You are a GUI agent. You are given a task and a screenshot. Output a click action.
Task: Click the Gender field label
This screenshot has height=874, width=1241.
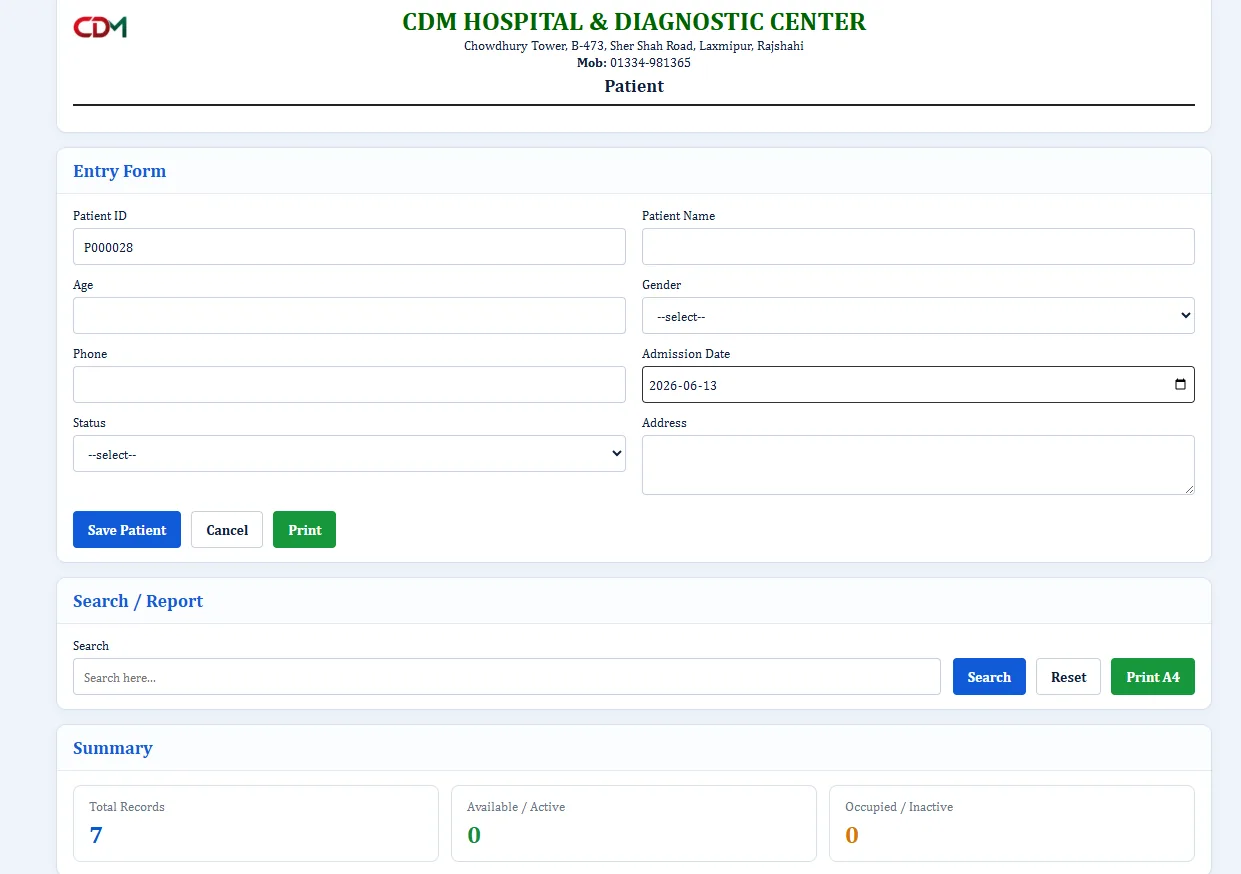click(661, 285)
